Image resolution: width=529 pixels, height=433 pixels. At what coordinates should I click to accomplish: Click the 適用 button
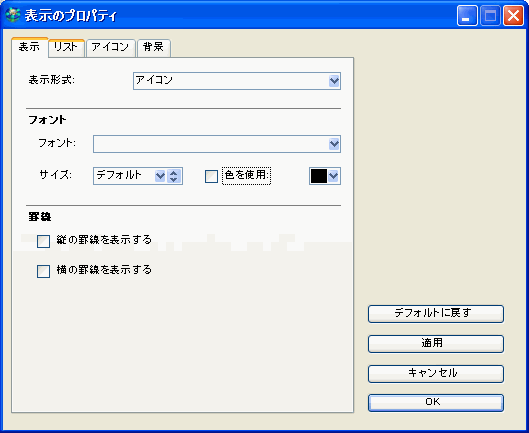tap(436, 344)
